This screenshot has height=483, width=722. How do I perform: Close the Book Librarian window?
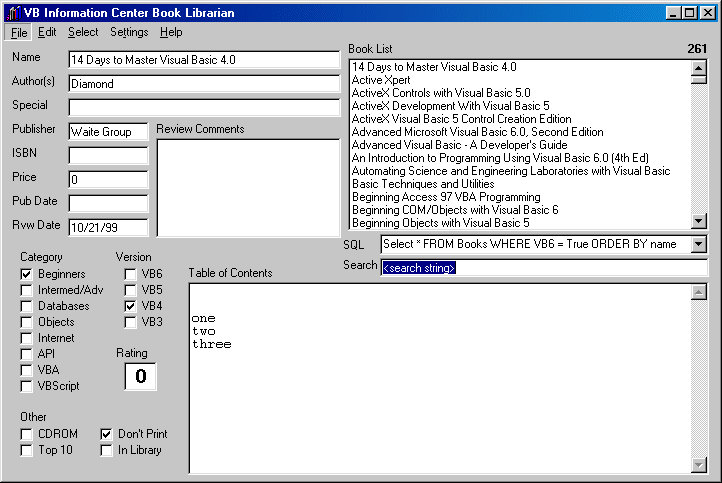[x=708, y=13]
